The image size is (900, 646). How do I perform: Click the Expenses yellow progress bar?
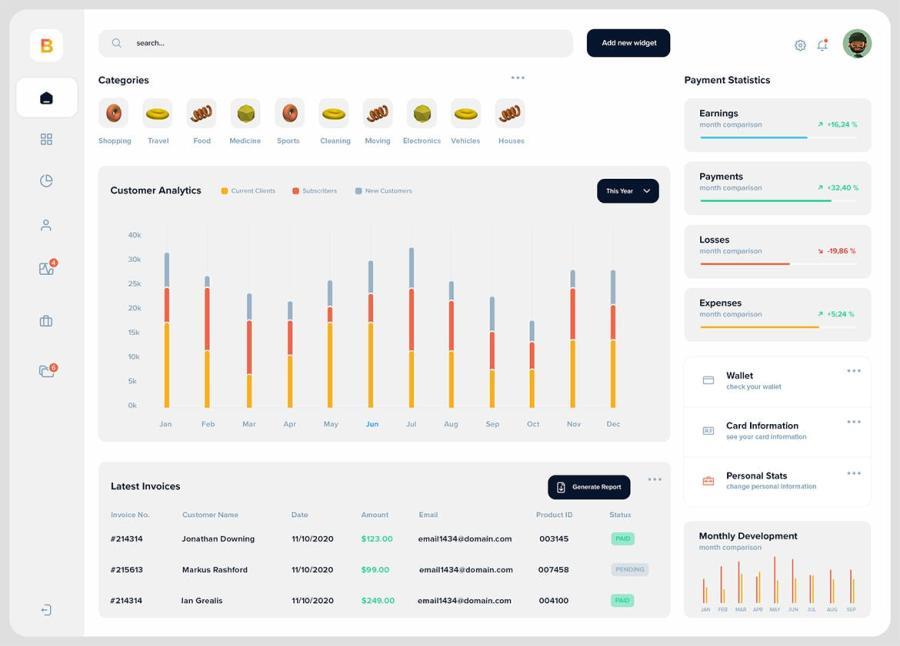click(759, 327)
